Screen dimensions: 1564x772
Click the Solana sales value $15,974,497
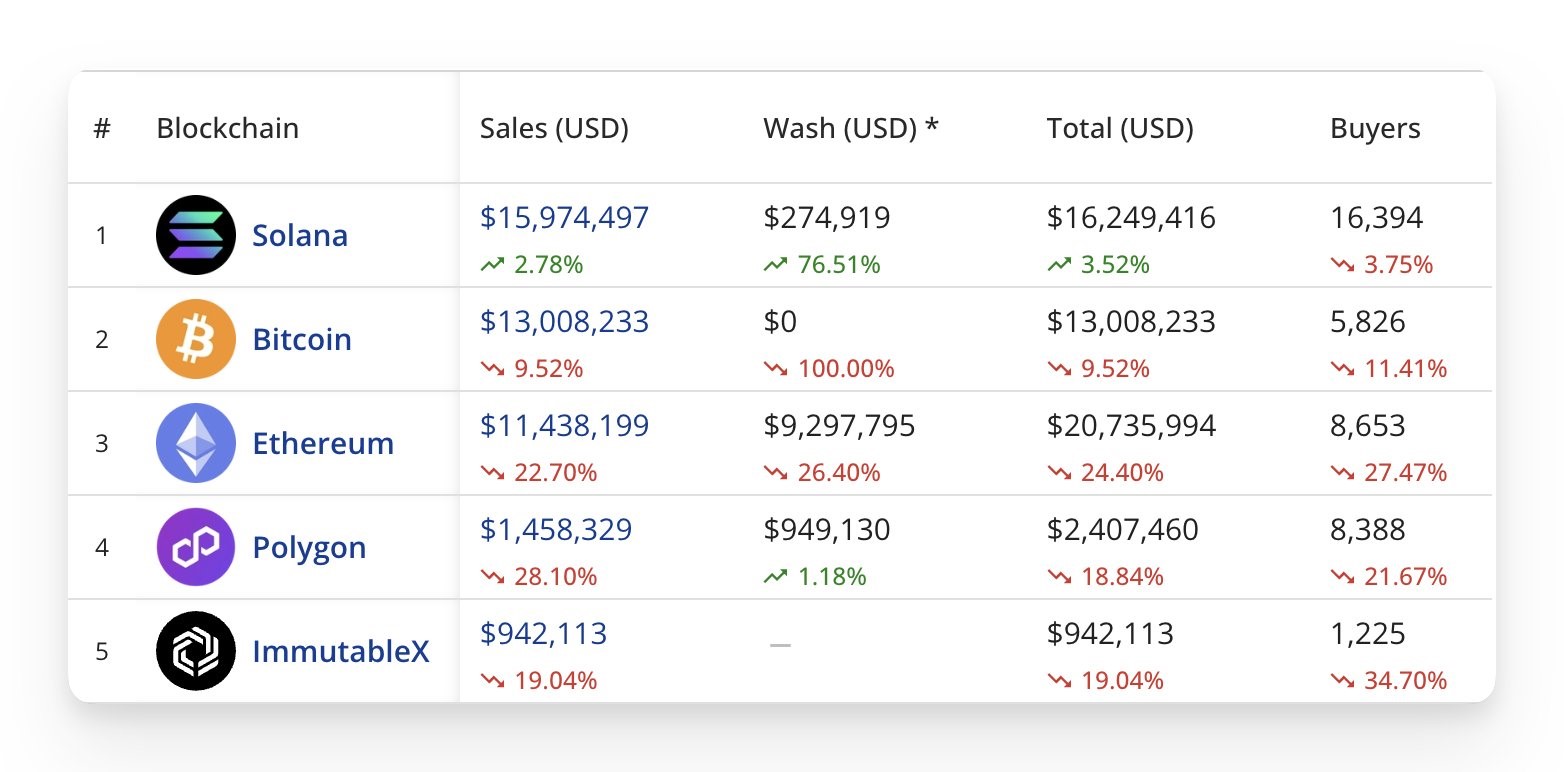[x=564, y=217]
